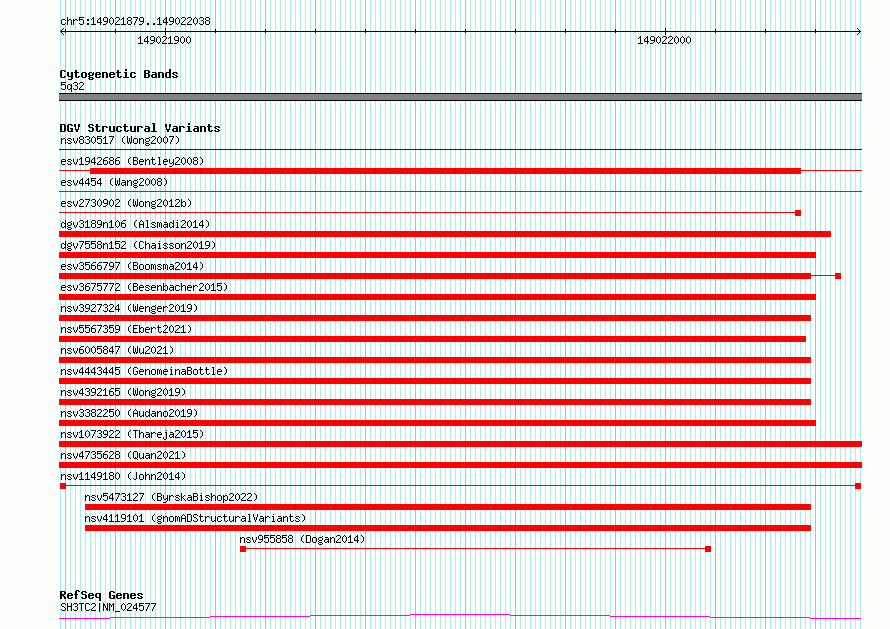
Task: Click variant nsv4119101 (gnomADStructuralVariants) label
Action: (195, 518)
